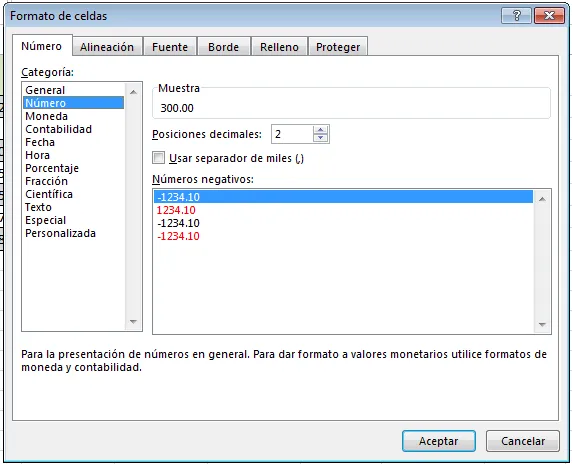Select Número category in the list
Screen dimensions: 572x464
coord(73,103)
